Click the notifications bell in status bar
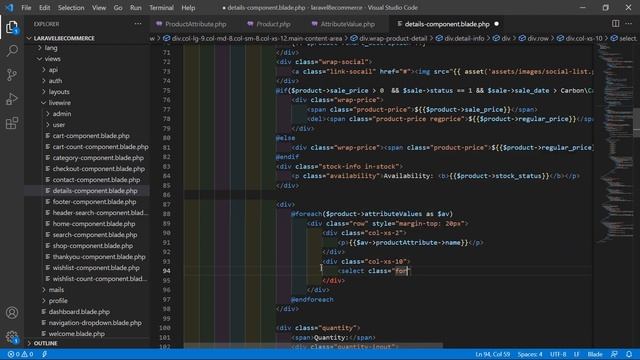The height and width of the screenshot is (360, 640). (x=629, y=354)
